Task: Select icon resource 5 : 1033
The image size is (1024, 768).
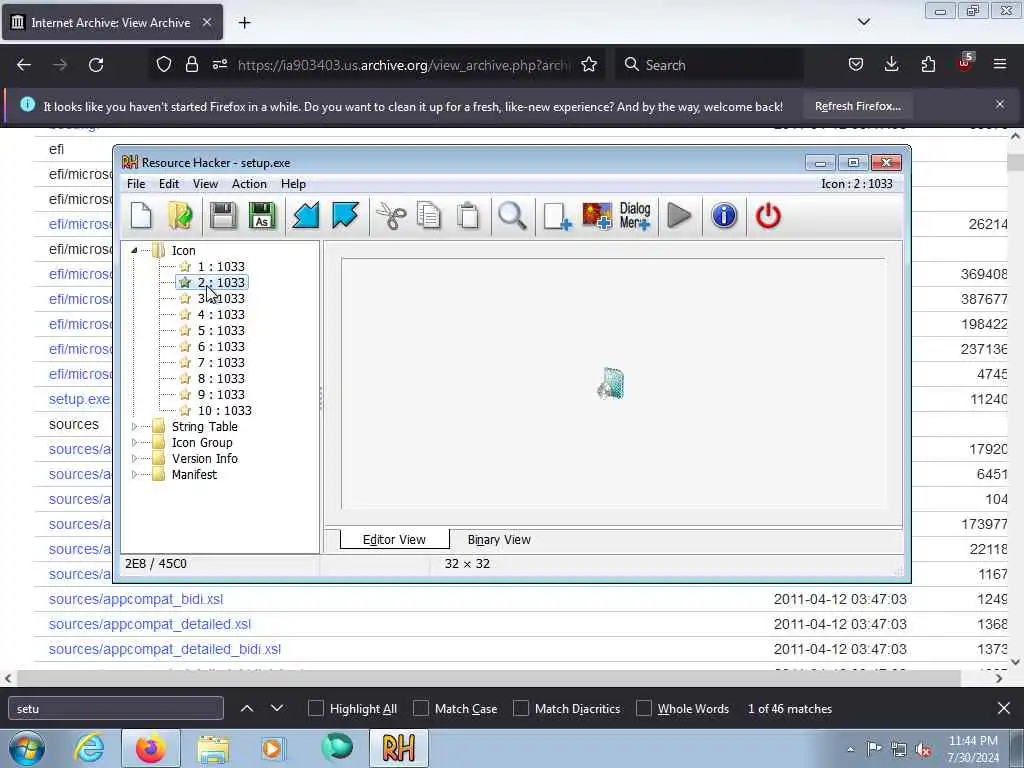Action: pyautogui.click(x=221, y=330)
